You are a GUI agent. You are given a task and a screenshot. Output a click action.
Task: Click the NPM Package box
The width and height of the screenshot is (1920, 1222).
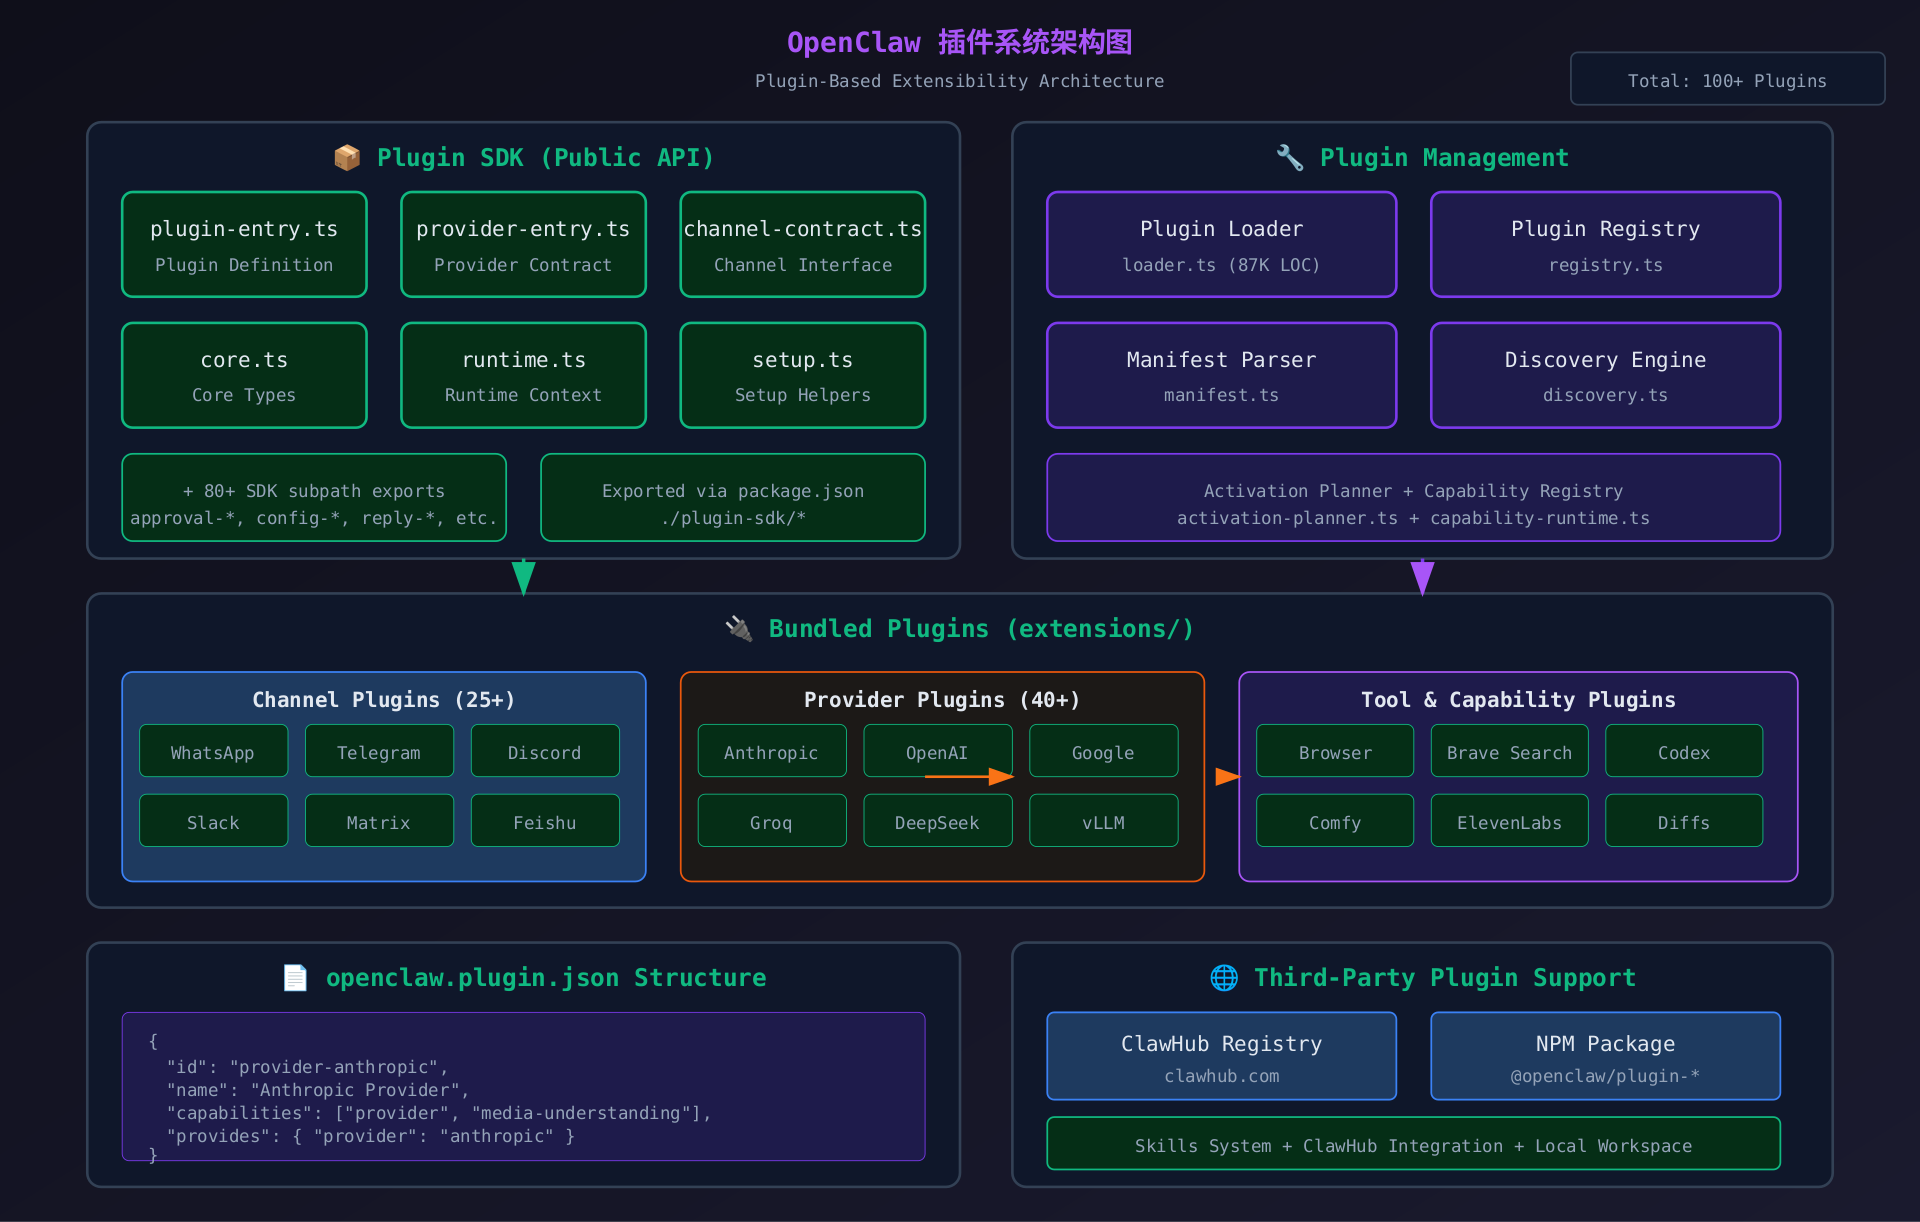point(1605,1056)
